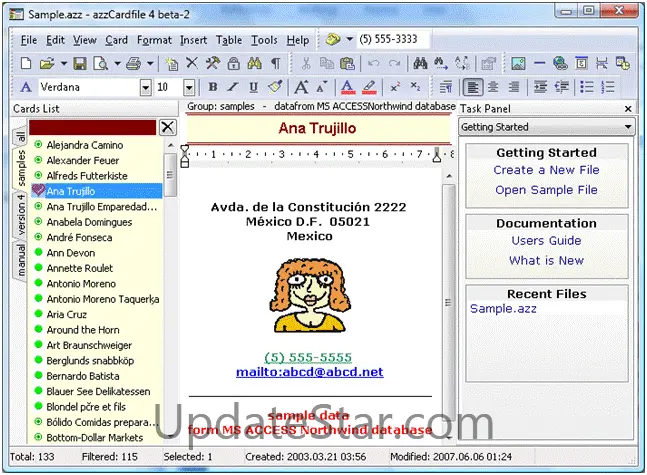Click black binoculars find text icon
Image resolution: width=647 pixels, height=475 pixels.
pos(420,63)
